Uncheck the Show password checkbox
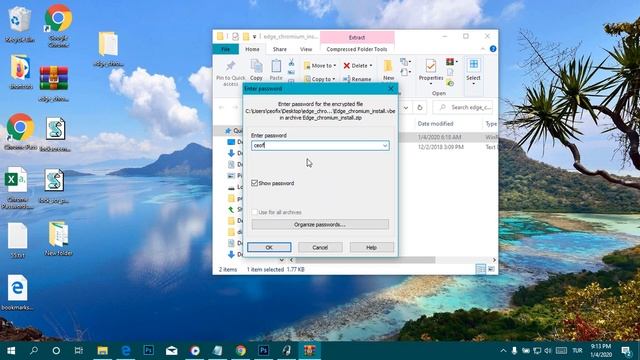640x360 pixels. tap(254, 183)
